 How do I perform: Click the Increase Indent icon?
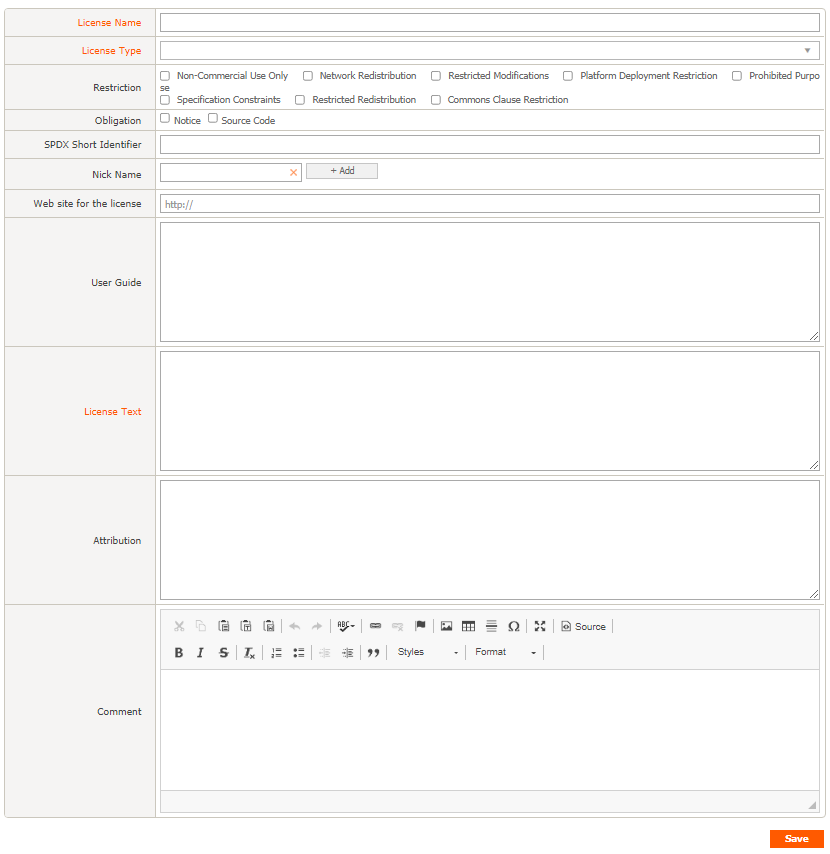point(347,652)
